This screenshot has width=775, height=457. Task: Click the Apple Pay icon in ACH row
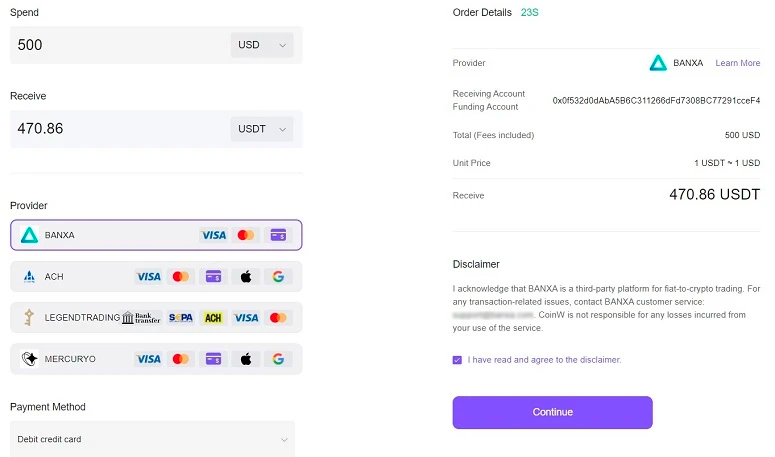(245, 276)
